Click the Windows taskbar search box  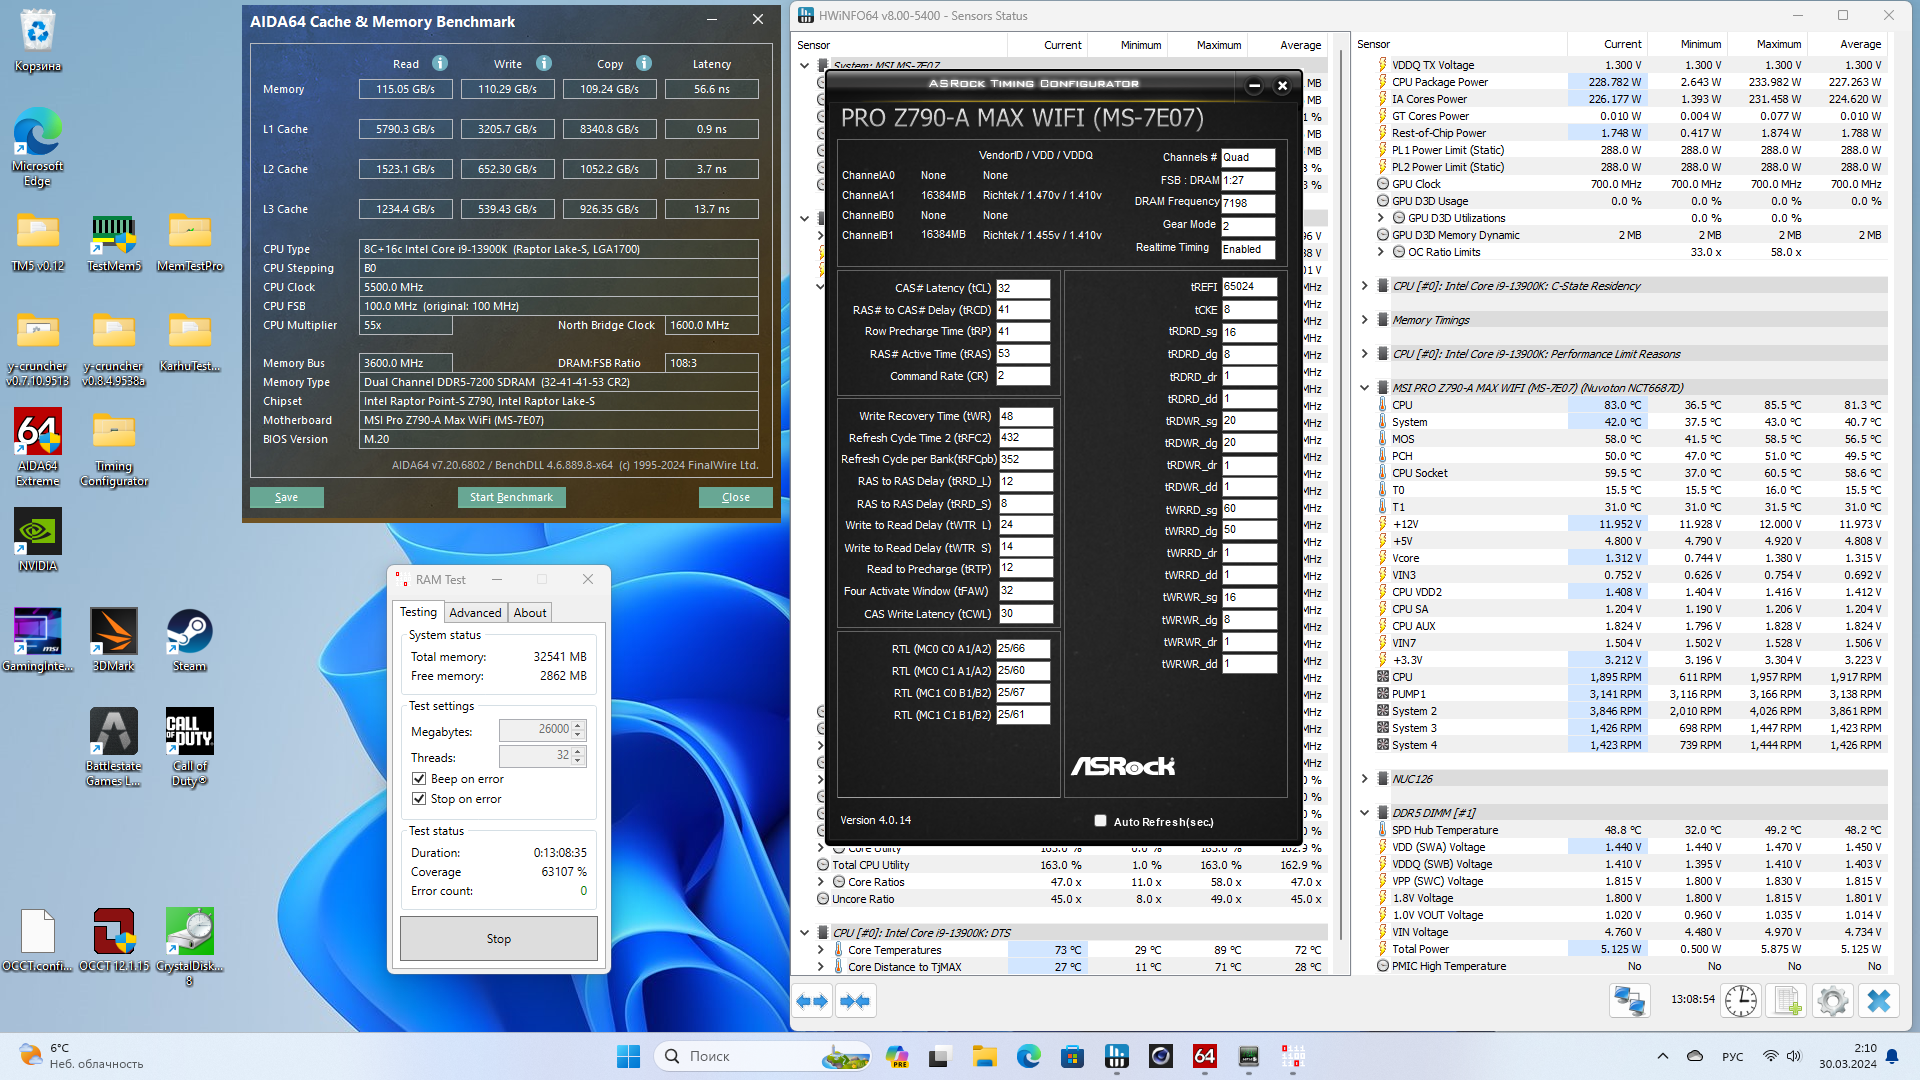pyautogui.click(x=764, y=1056)
